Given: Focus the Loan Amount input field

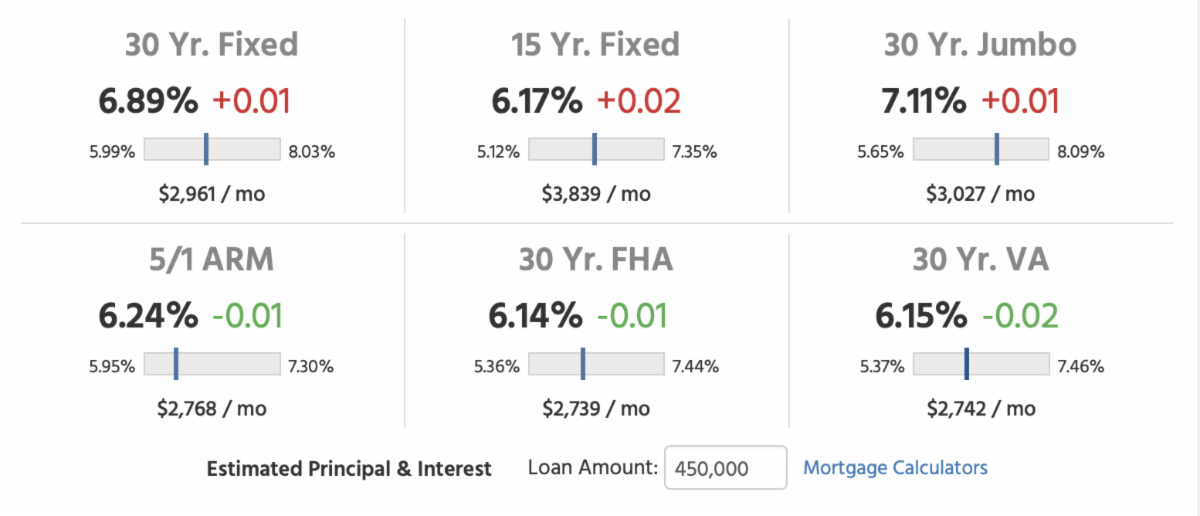Looking at the screenshot, I should click(725, 468).
